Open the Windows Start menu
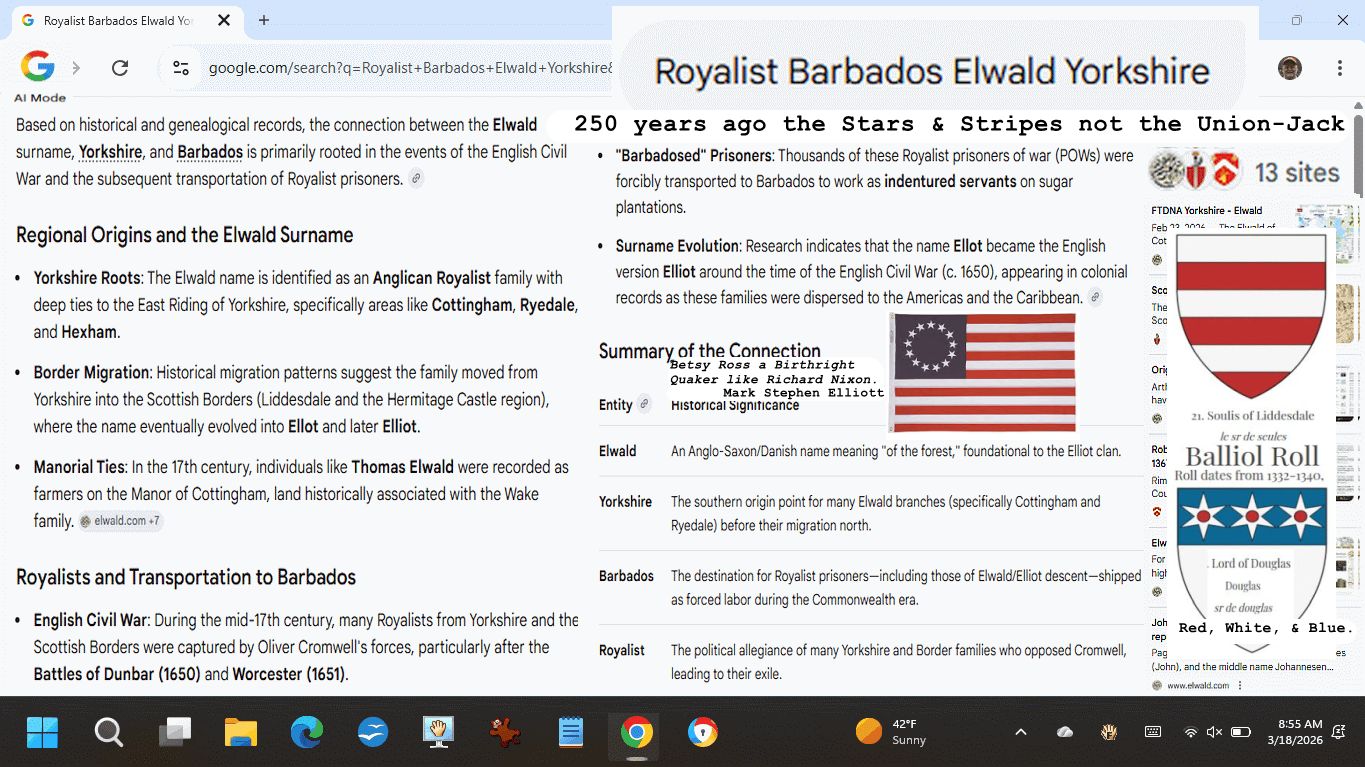 click(43, 733)
